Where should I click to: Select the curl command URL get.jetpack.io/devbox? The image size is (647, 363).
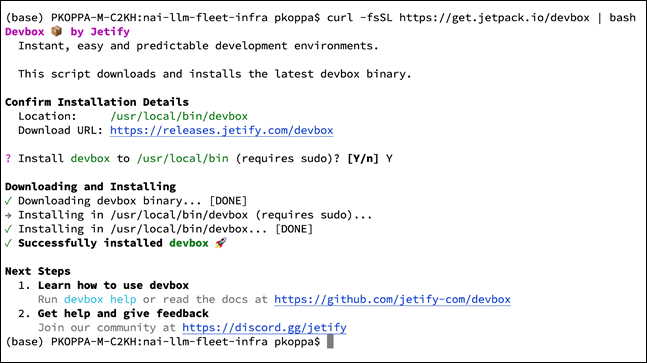[x=494, y=18]
